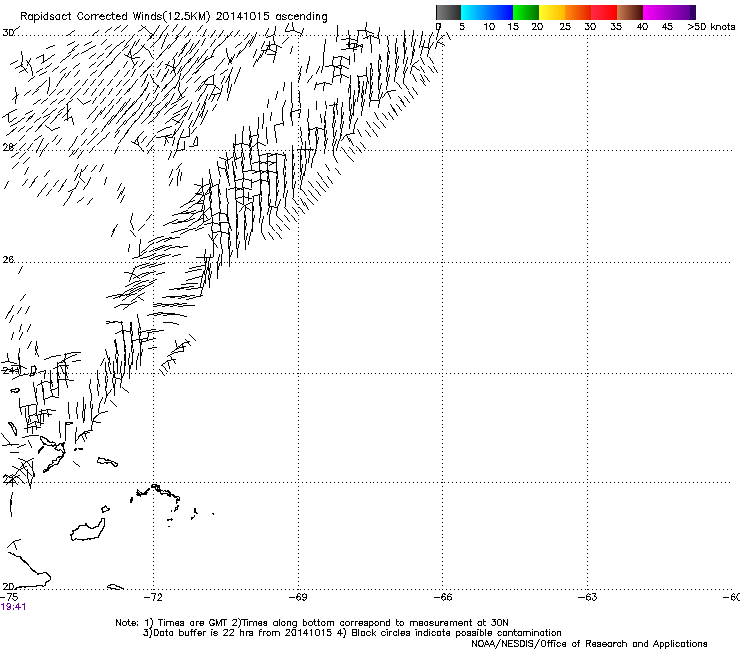Click the 'Data buffer is 22 hrs' note line

(352, 633)
